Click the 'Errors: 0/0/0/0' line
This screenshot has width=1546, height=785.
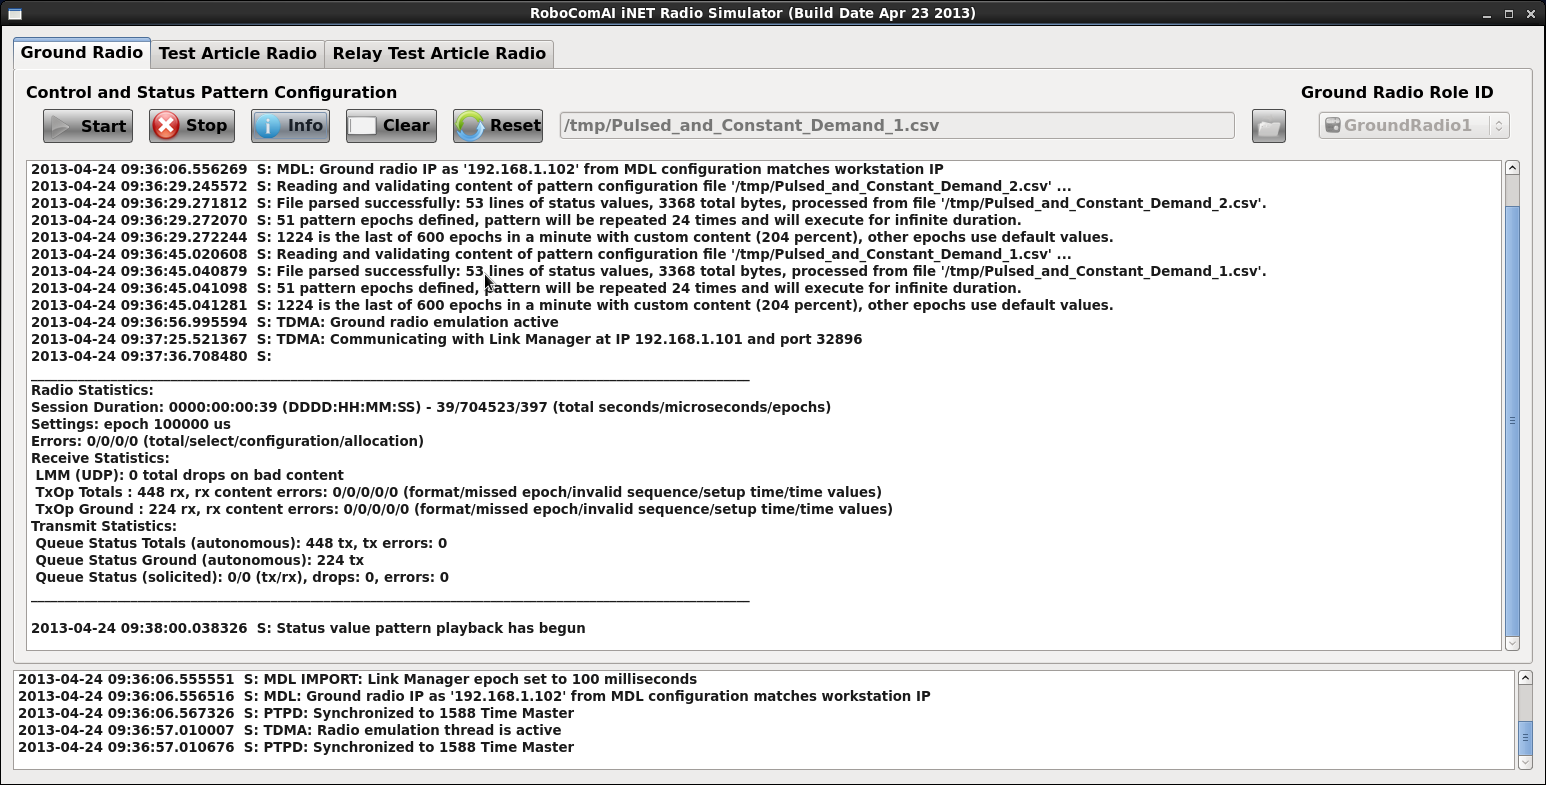click(x=227, y=441)
